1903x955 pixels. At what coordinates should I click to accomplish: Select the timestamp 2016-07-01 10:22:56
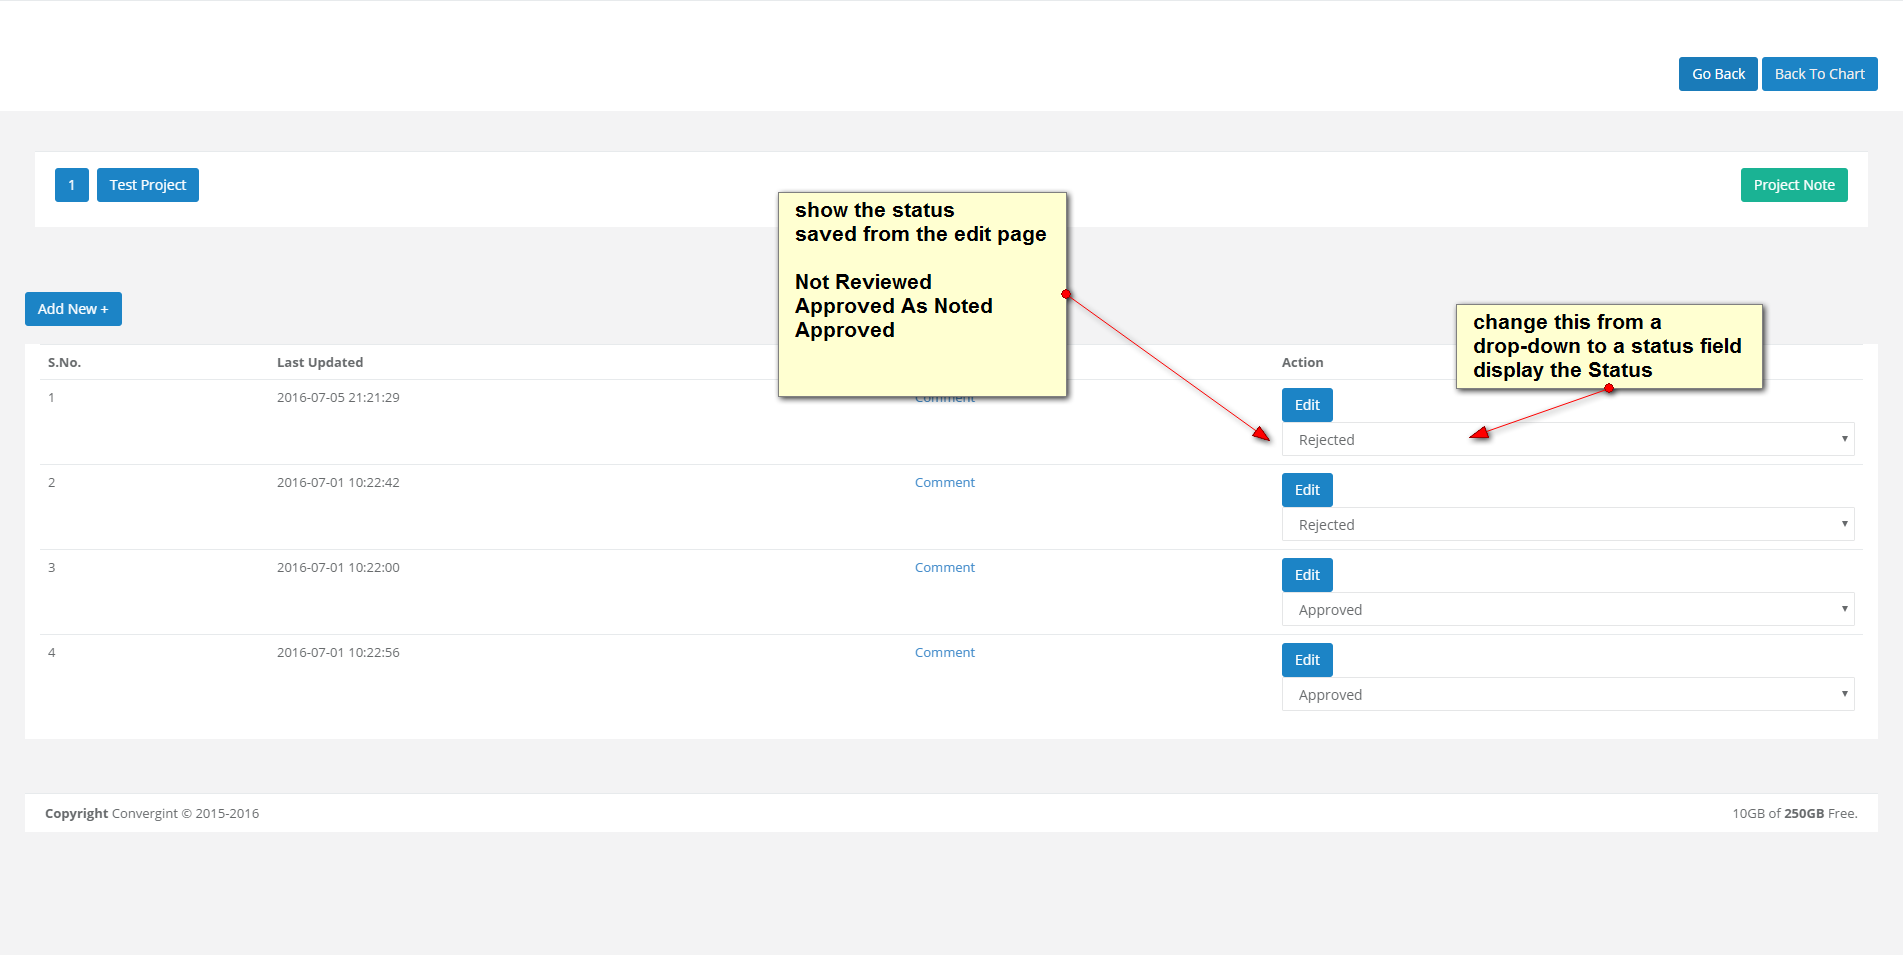coord(338,652)
